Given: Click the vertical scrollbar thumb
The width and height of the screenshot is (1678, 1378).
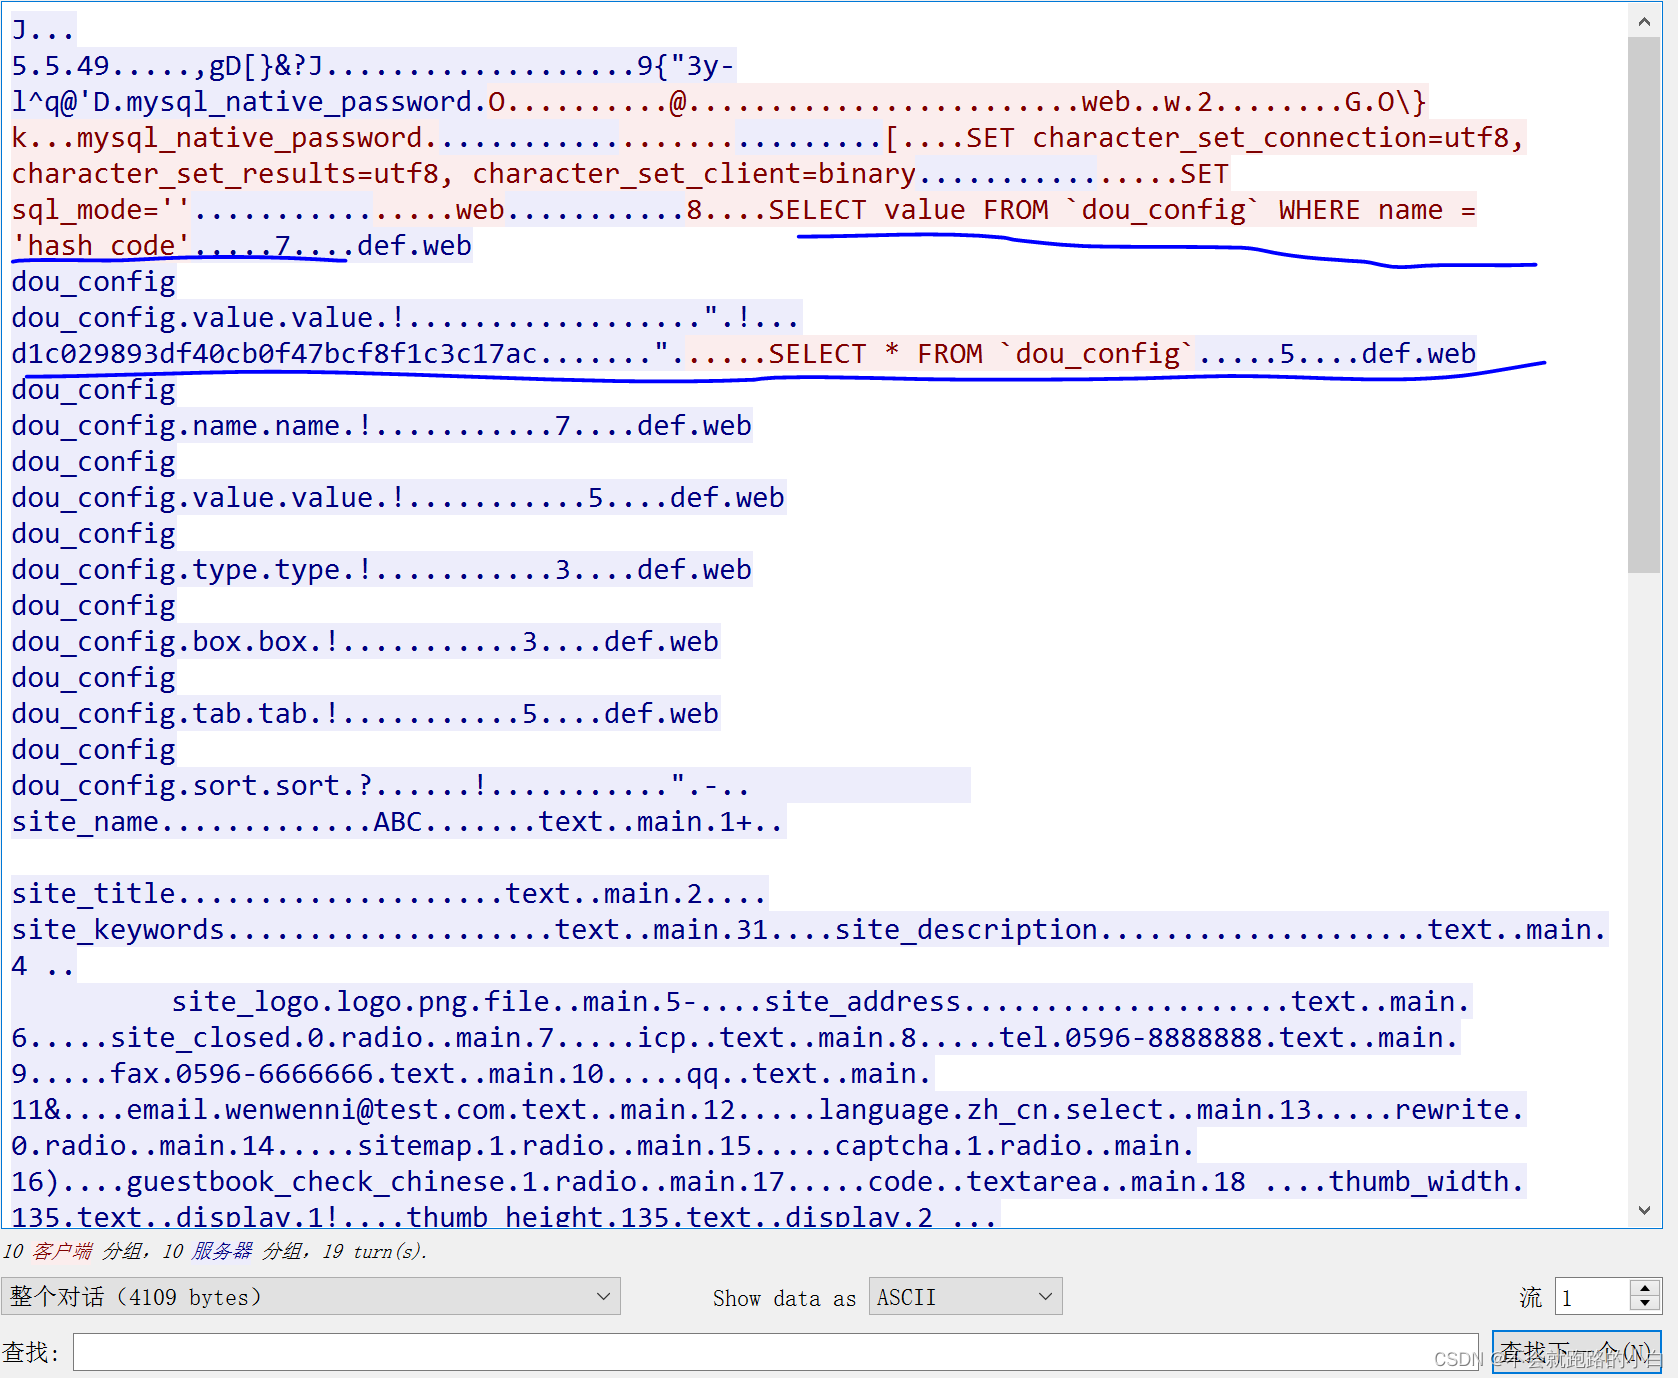Looking at the screenshot, I should [x=1644, y=305].
